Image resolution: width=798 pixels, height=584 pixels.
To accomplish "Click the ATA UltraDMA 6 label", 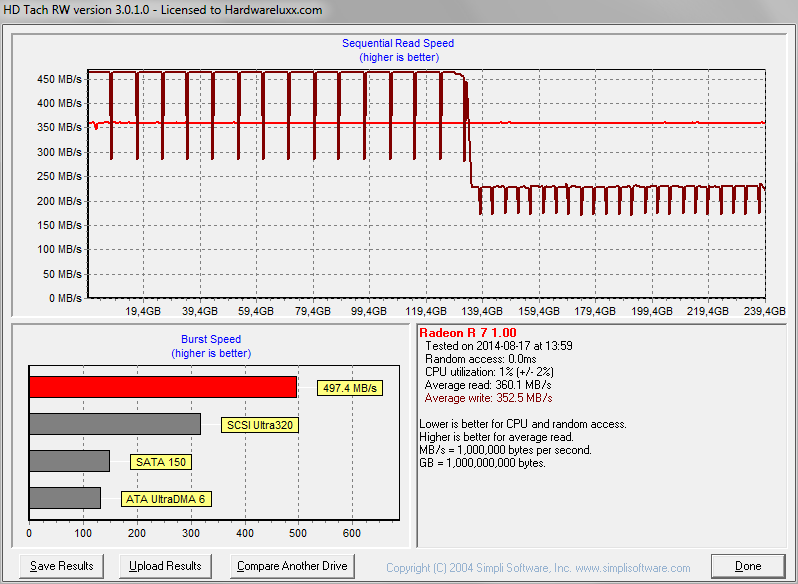I will (x=166, y=499).
